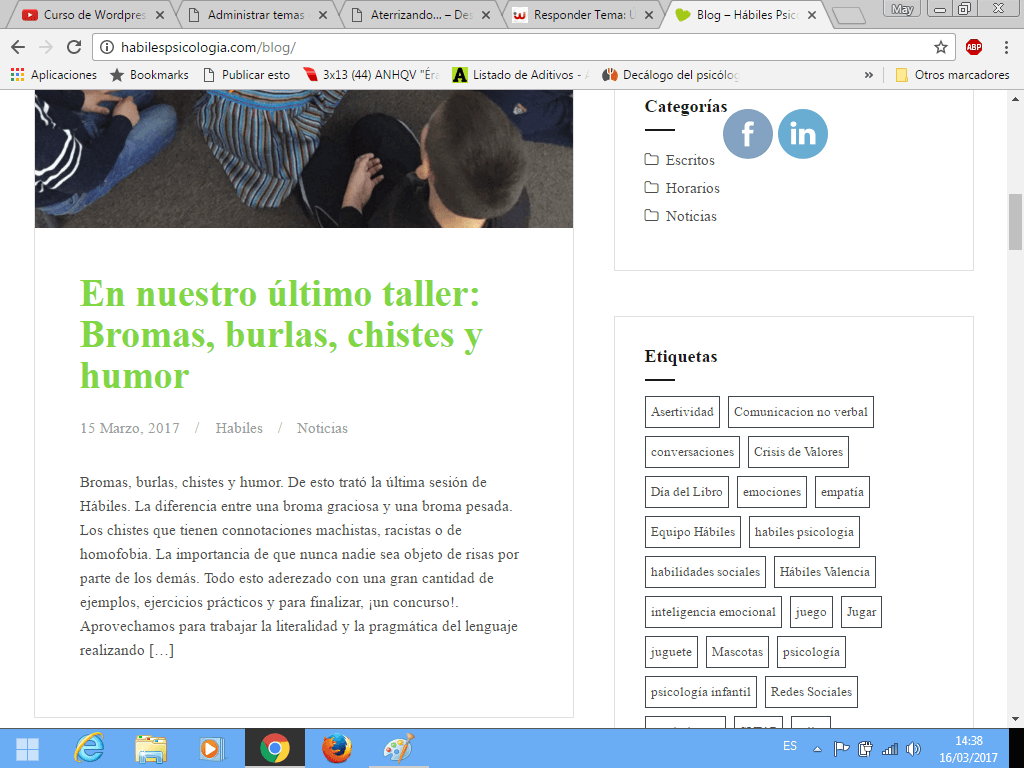Image resolution: width=1024 pixels, height=768 pixels.
Task: Select the Asertividad tag
Action: [682, 412]
